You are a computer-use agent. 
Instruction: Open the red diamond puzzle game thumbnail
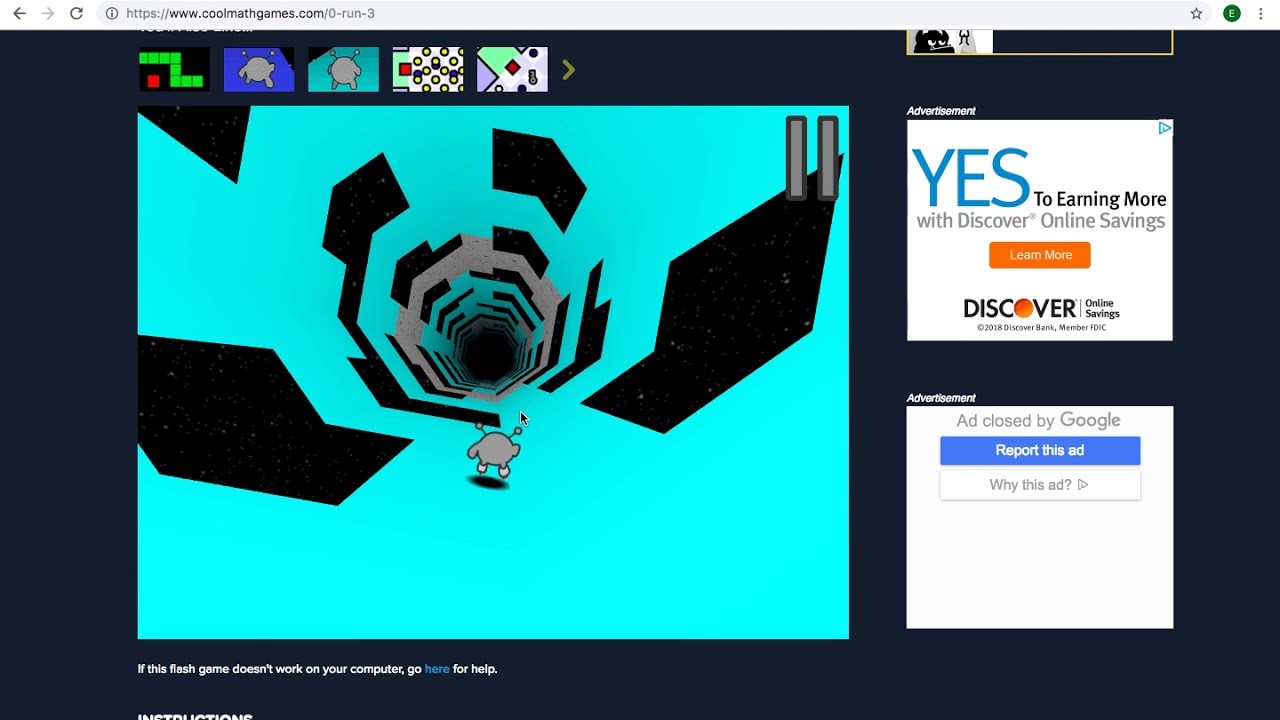(x=512, y=69)
